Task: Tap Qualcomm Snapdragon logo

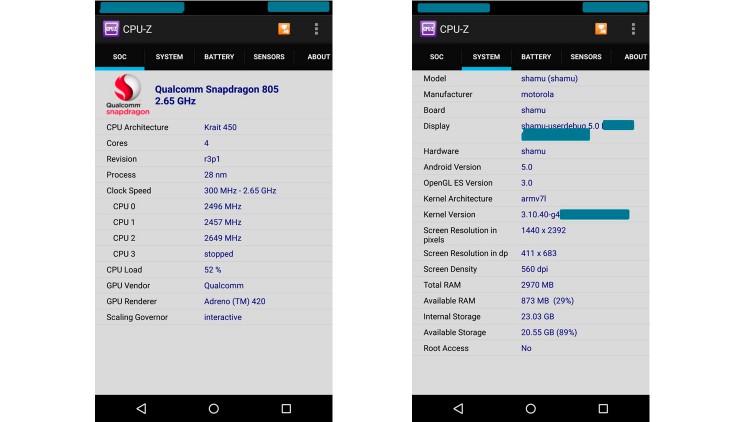Action: (127, 94)
